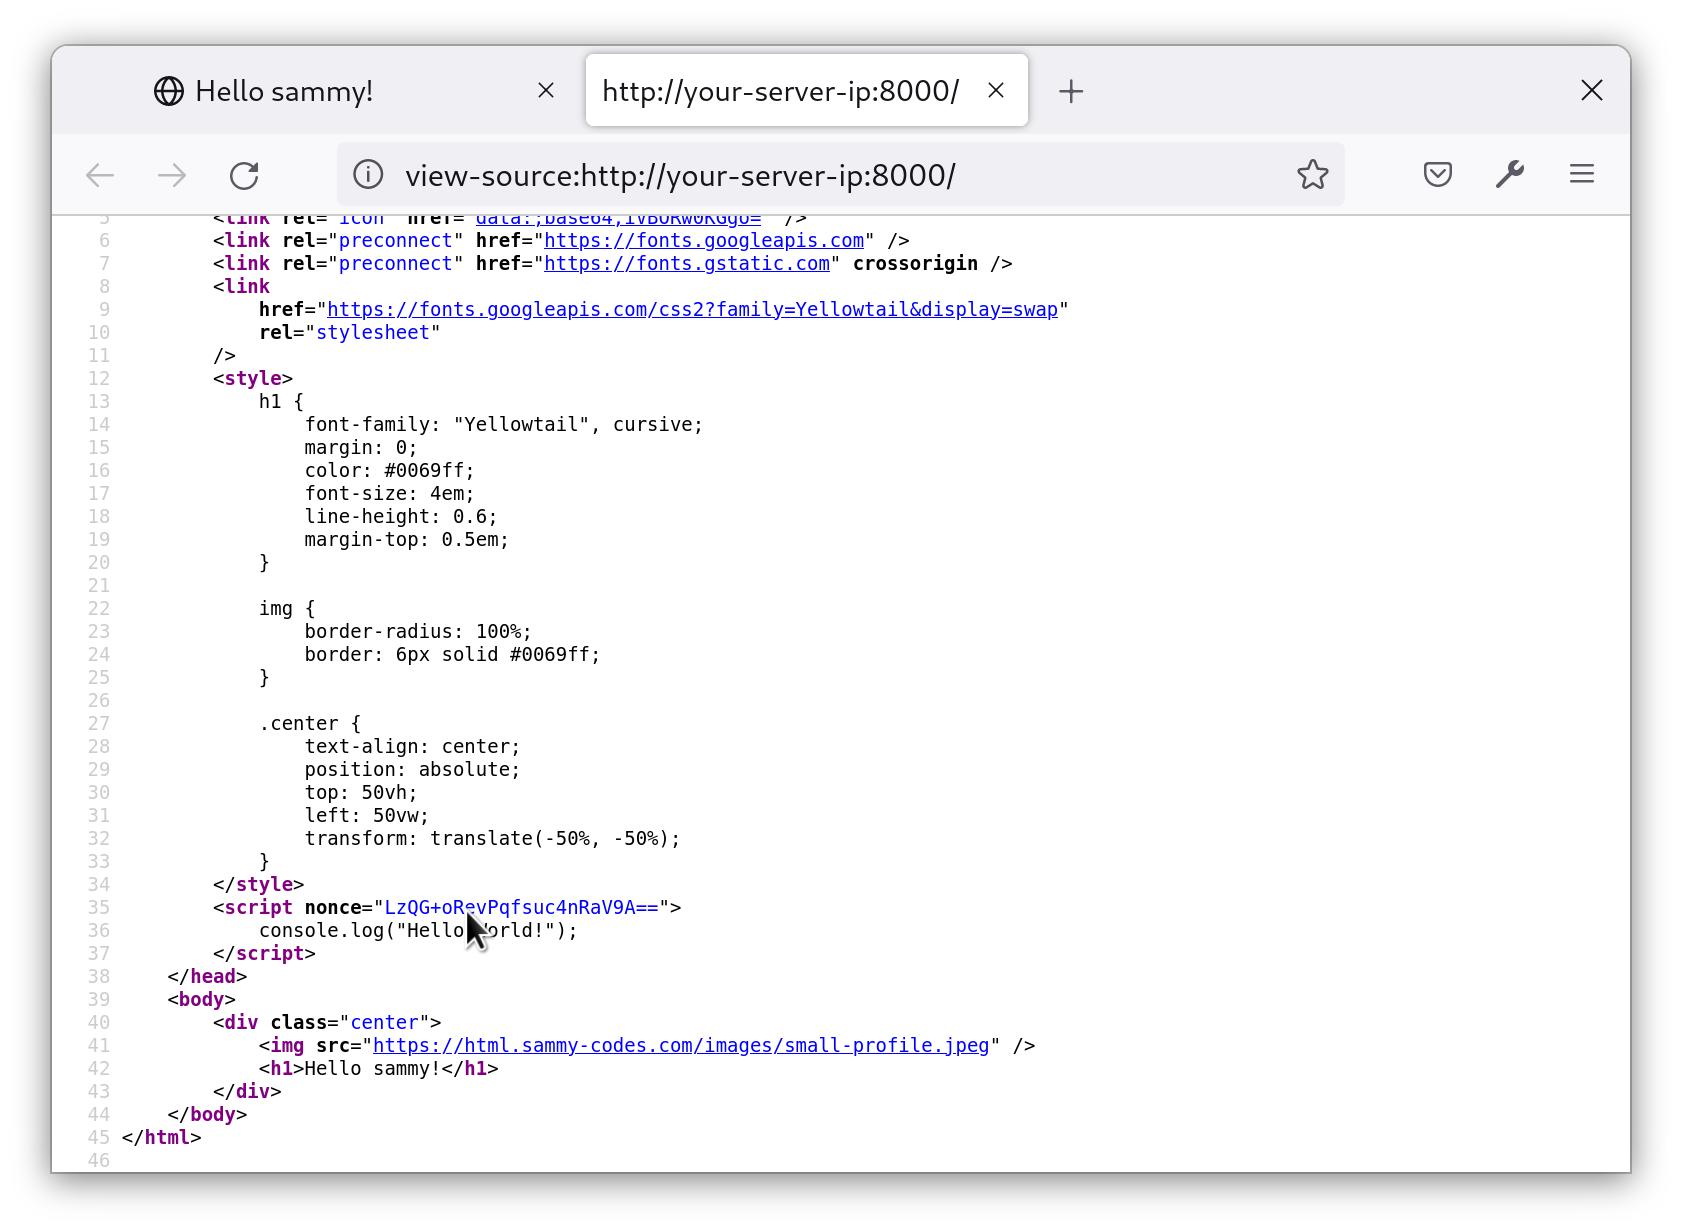
Task: Follow the fonts.gstatic.com link
Action: click(x=688, y=263)
